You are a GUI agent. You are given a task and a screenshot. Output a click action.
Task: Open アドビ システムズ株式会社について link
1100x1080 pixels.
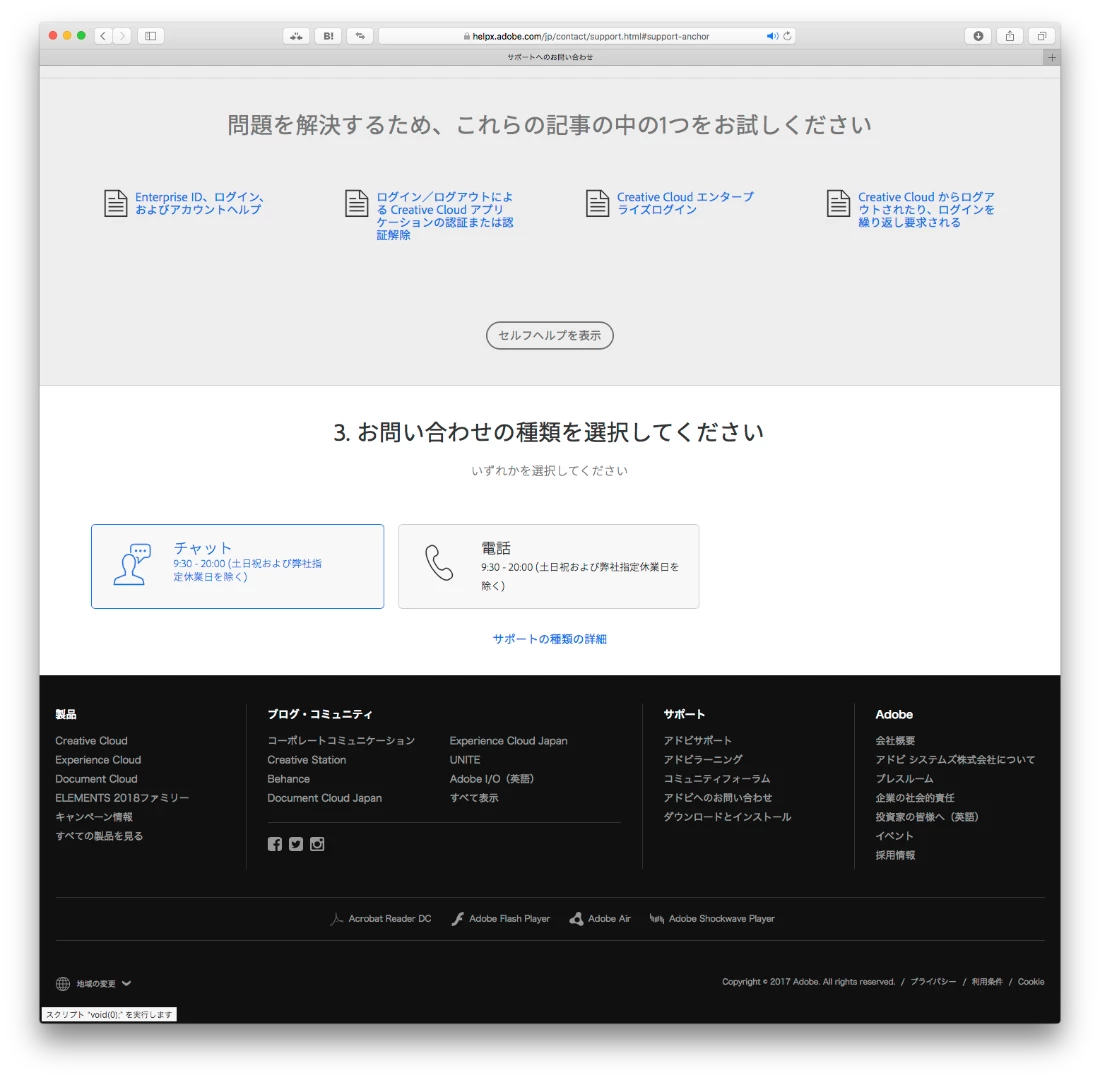tap(955, 760)
